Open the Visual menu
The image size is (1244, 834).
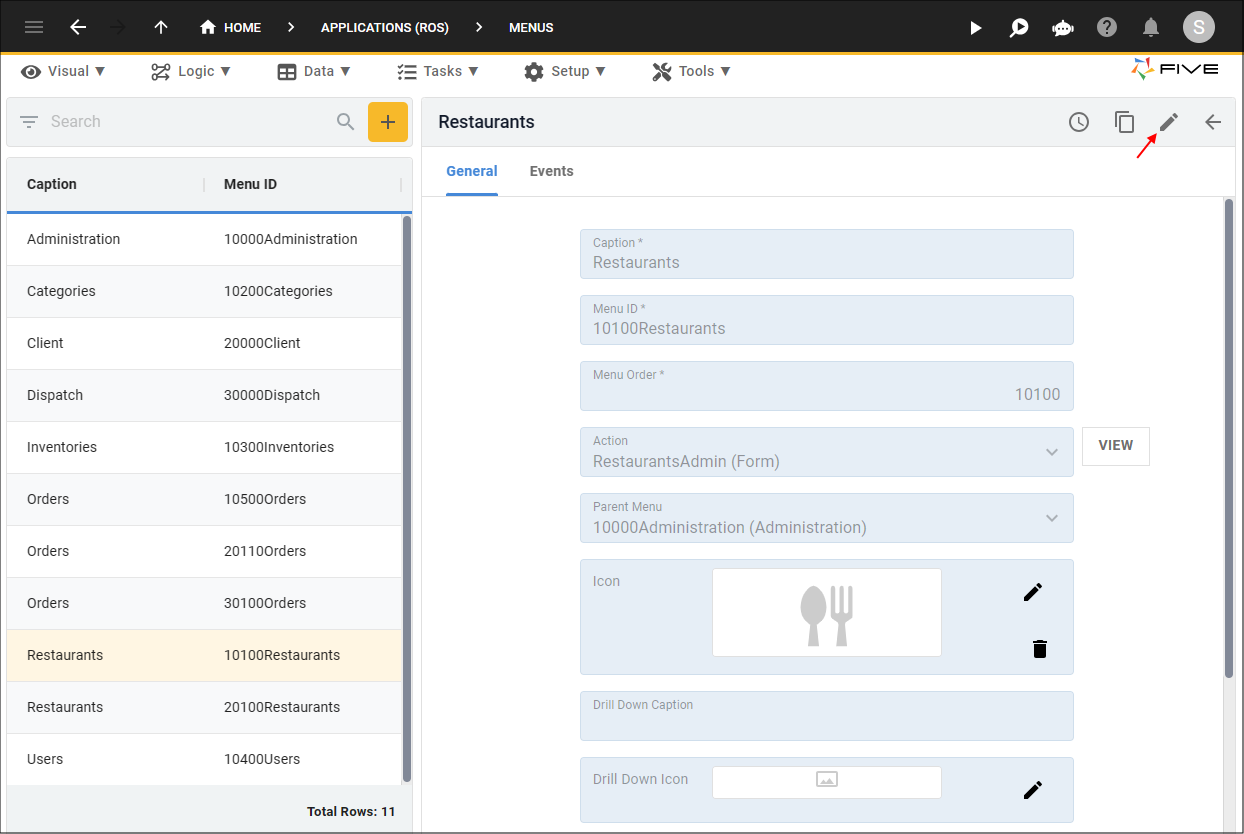pos(64,71)
